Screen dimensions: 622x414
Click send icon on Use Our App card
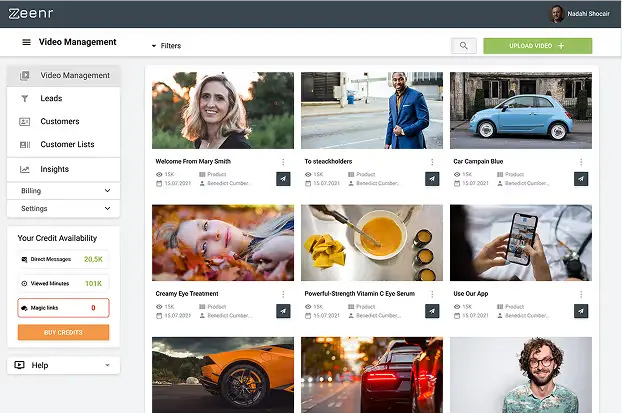(x=581, y=311)
